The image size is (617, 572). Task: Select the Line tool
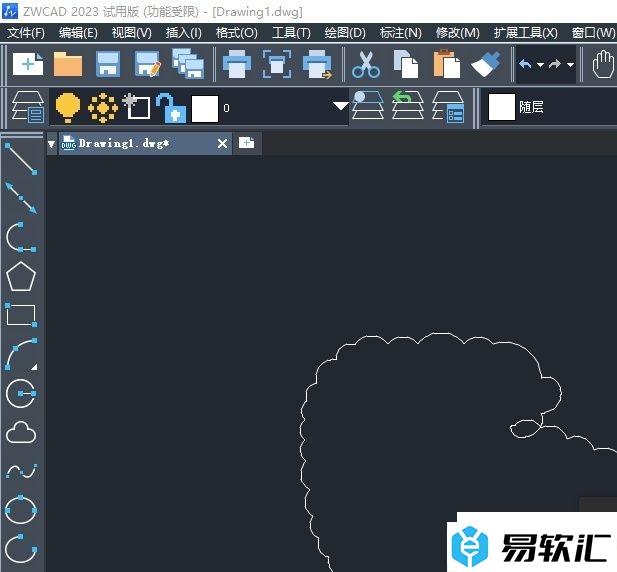pyautogui.click(x=21, y=159)
